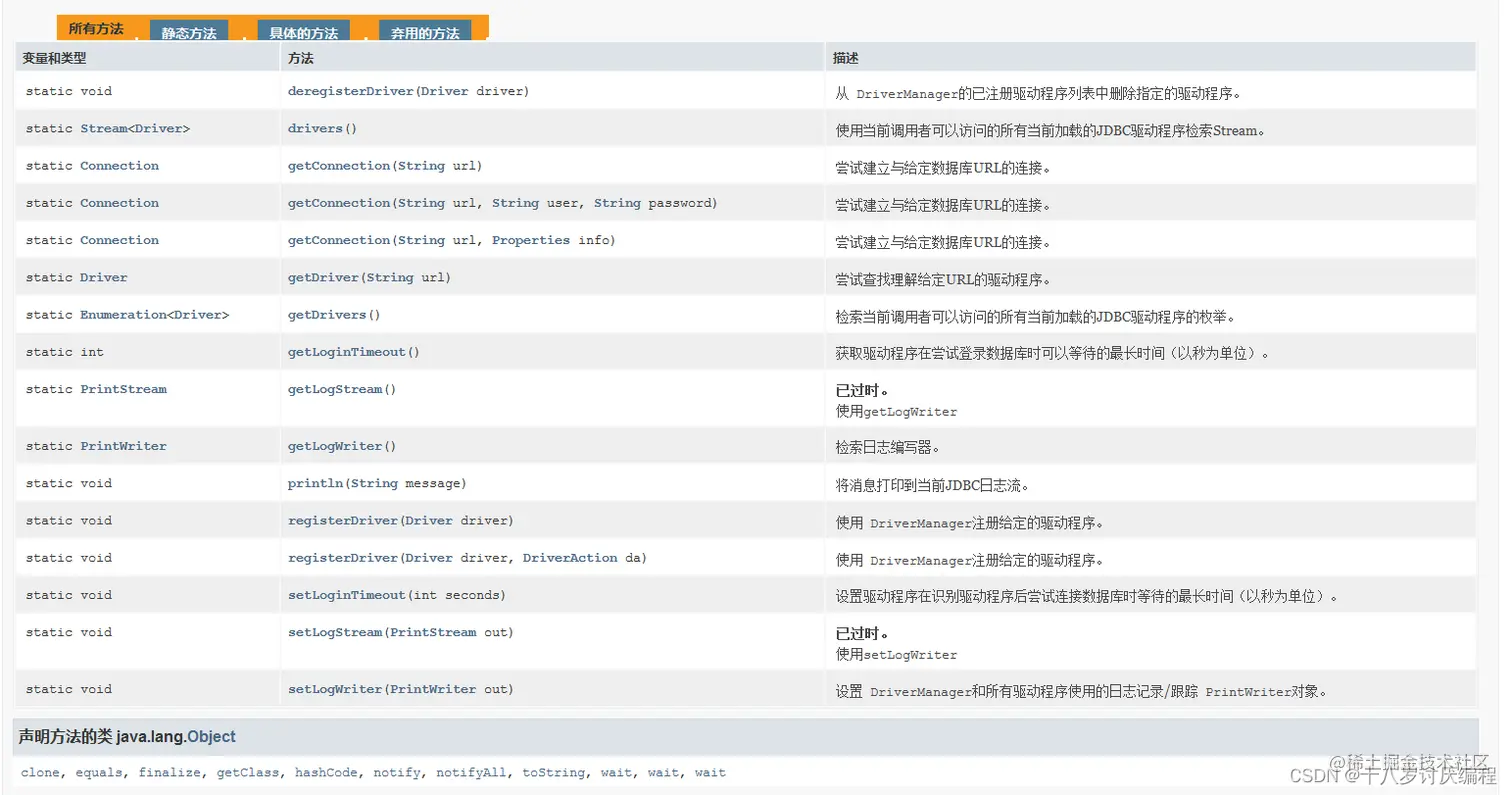Click the deregisterDriver description text
Viewport: 1512px width, 795px height.
point(1038,94)
